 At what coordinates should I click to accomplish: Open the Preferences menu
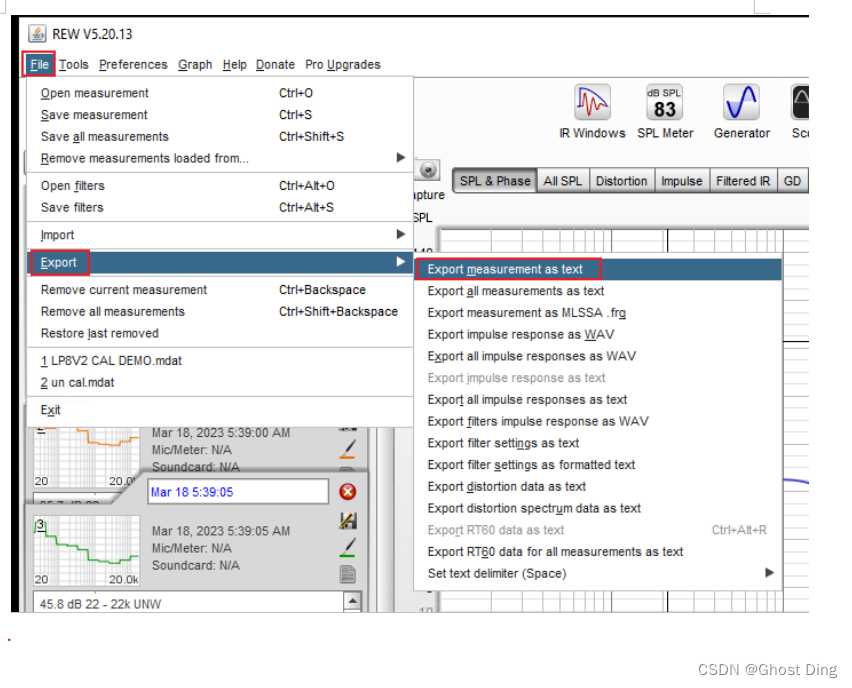point(133,64)
